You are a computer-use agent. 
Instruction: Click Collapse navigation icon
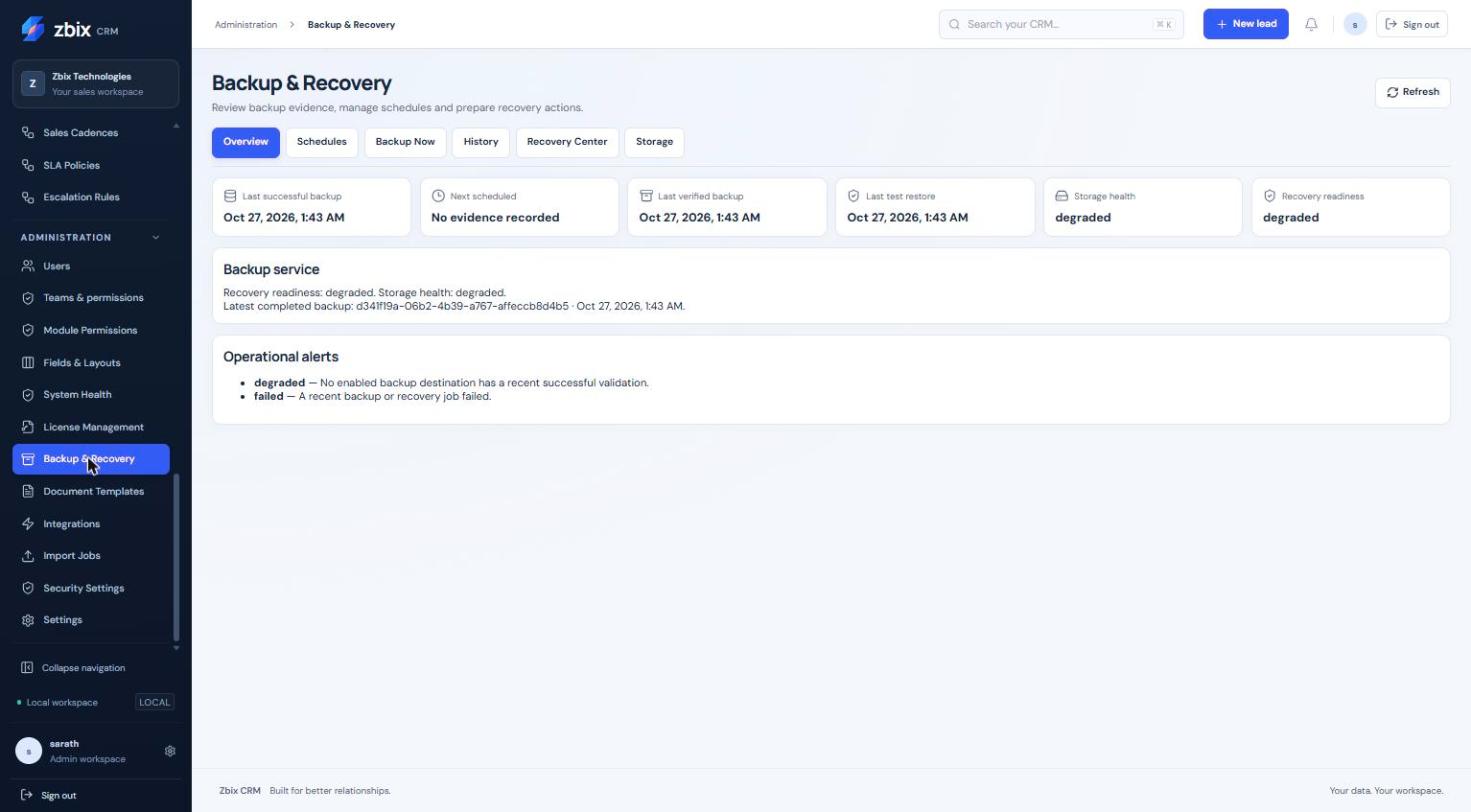[x=27, y=668]
